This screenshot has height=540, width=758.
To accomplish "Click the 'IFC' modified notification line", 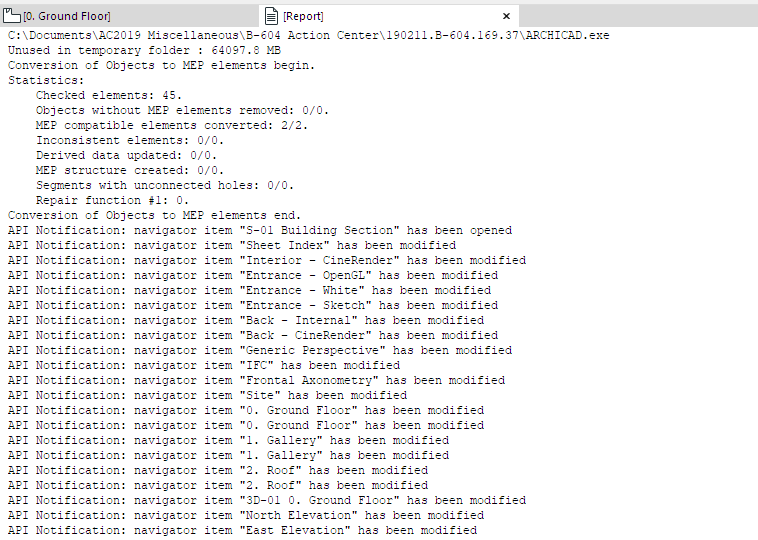I will (x=203, y=365).
